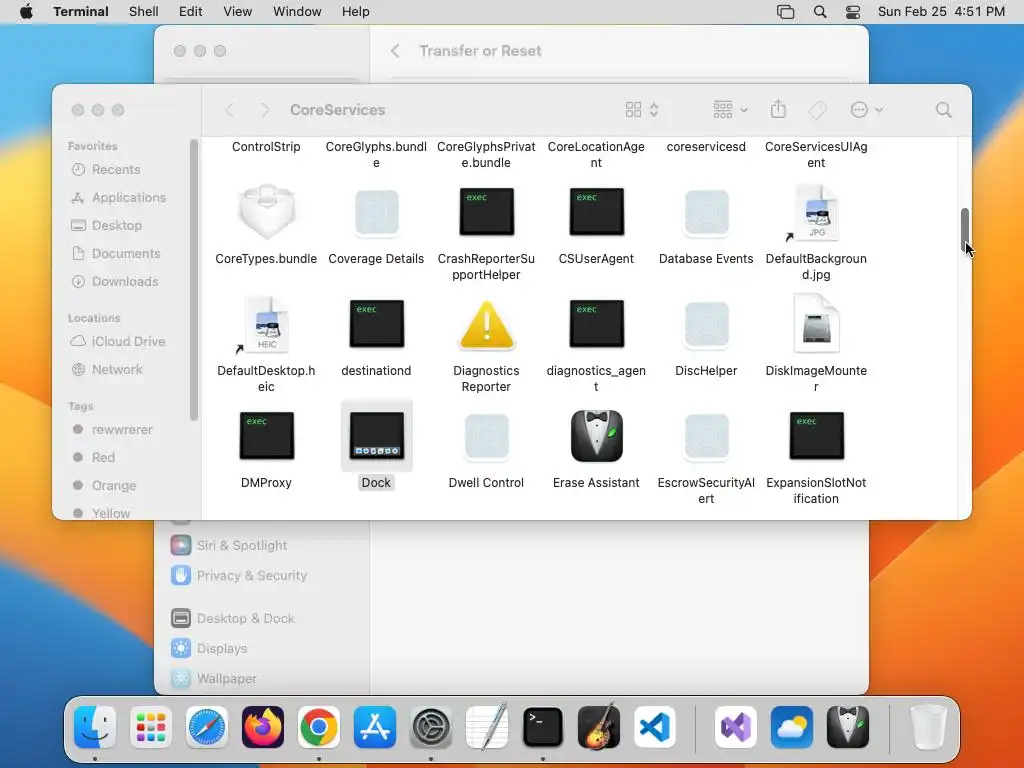This screenshot has width=1024, height=768.
Task: Click the Finder sidebar scrollbar
Action: [193, 280]
